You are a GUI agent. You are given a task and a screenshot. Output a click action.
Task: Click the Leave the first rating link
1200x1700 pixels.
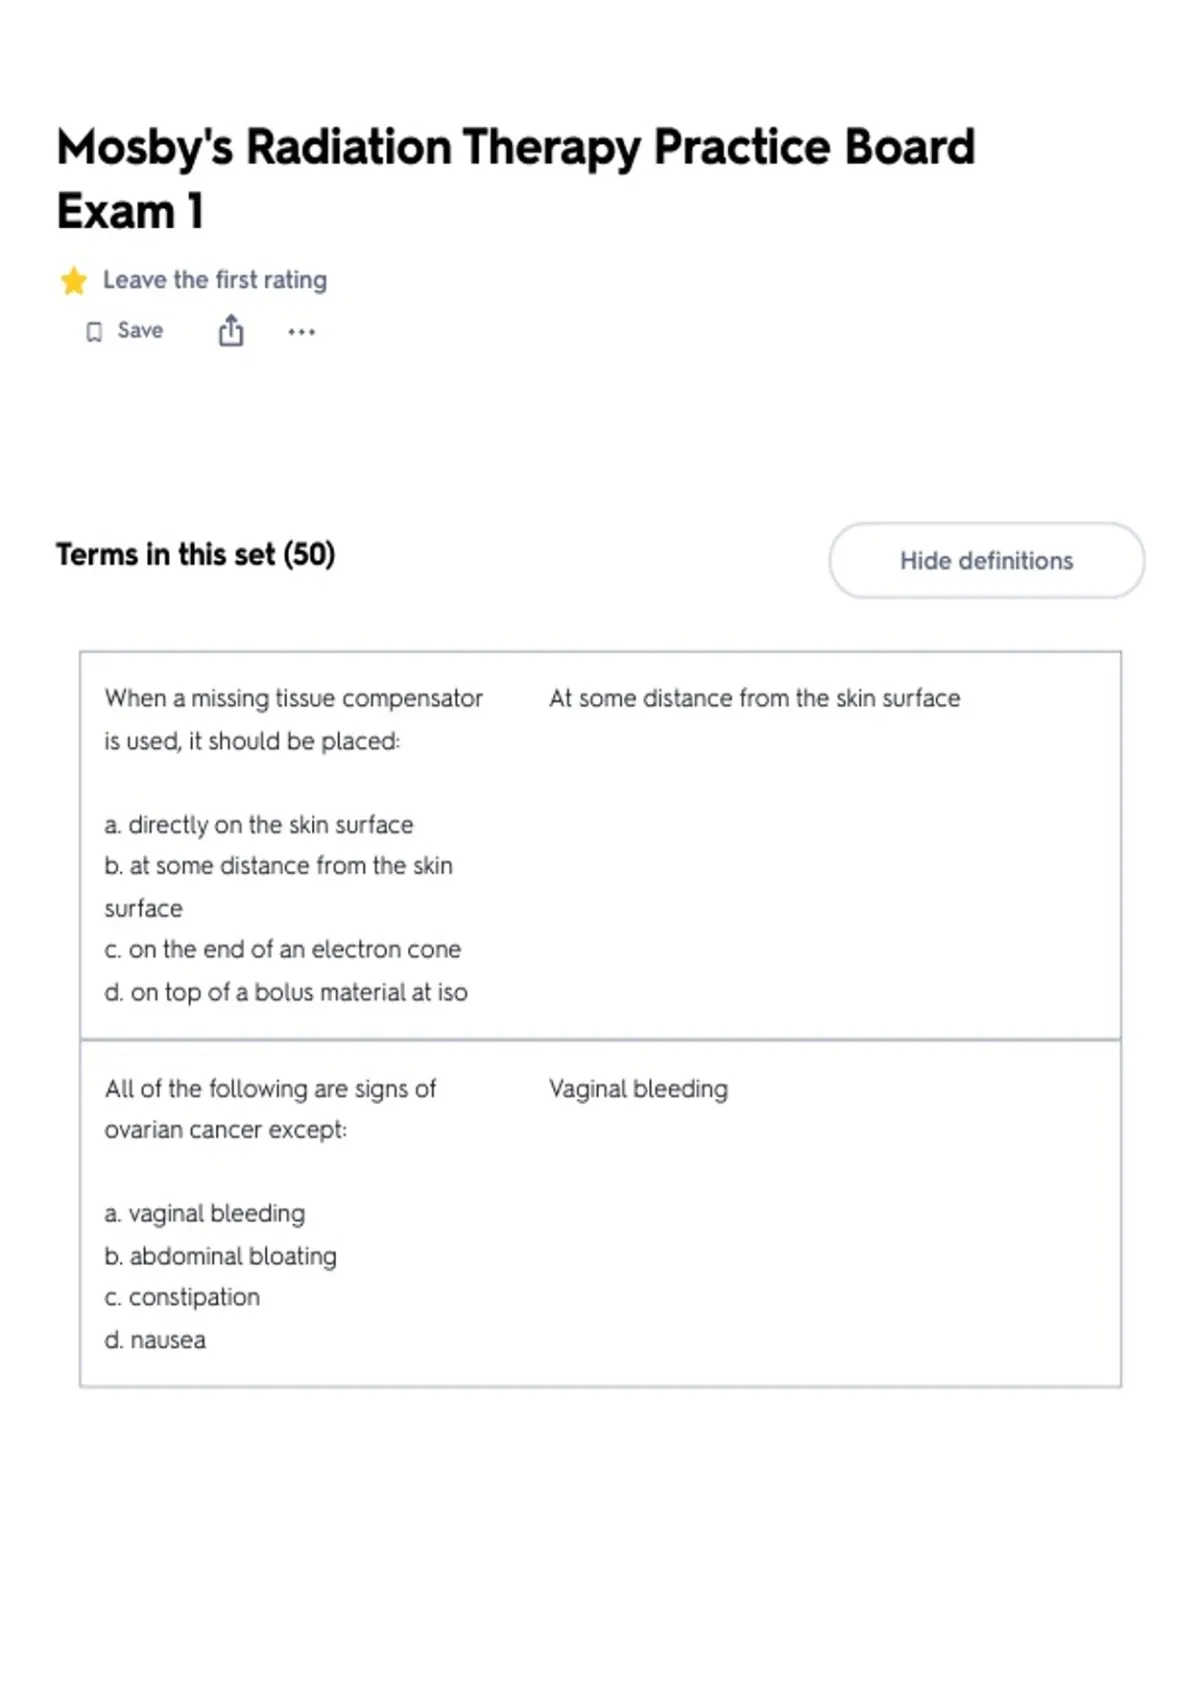[215, 280]
